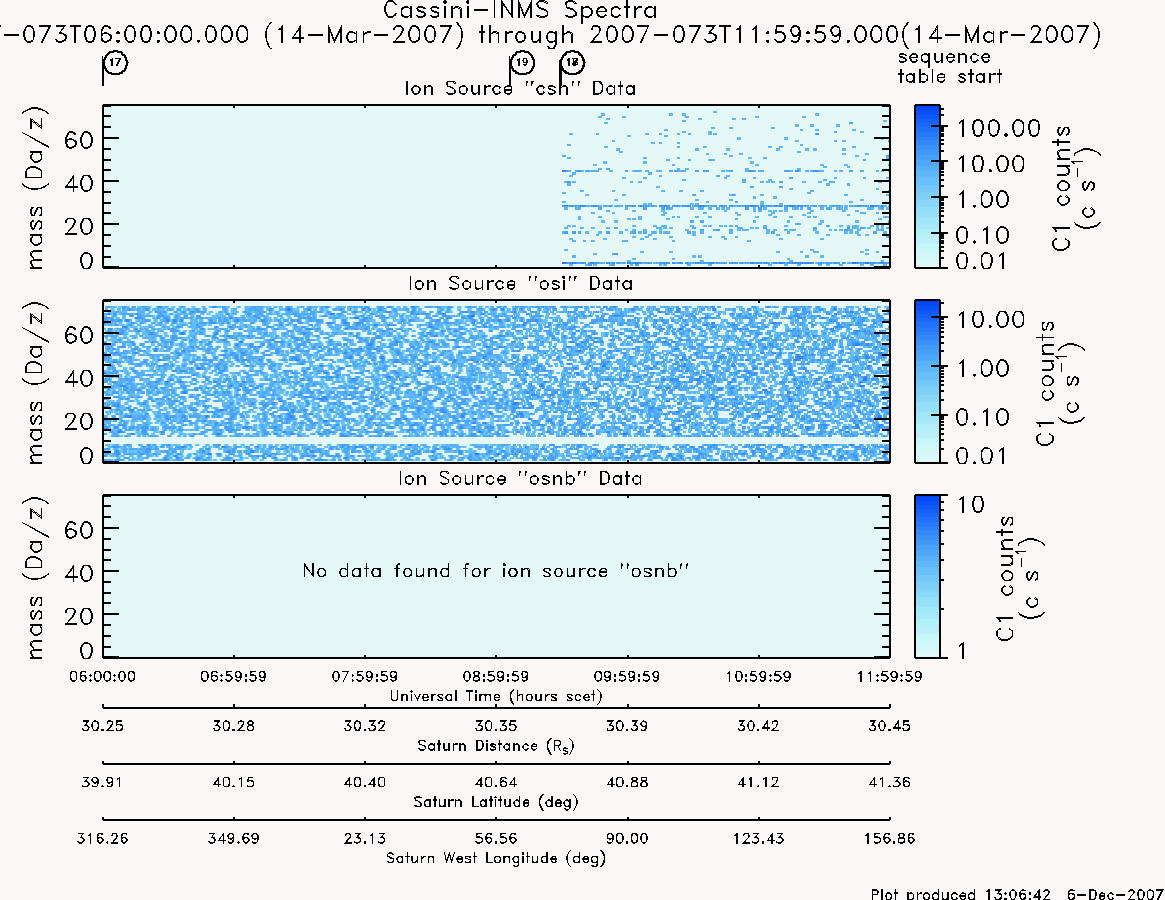The width and height of the screenshot is (1165, 900).
Task: Click the west longitude value 123.43
Action: [x=758, y=838]
